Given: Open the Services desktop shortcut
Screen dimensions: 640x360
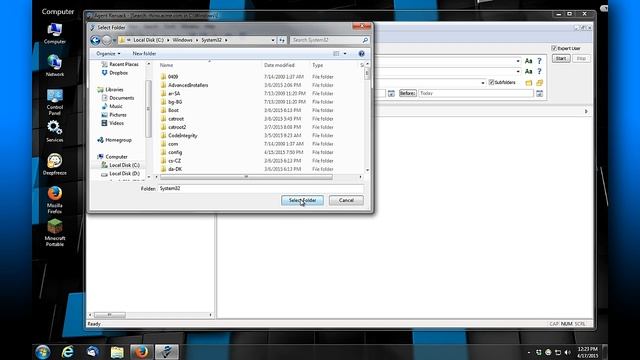Looking at the screenshot, I should [55, 131].
